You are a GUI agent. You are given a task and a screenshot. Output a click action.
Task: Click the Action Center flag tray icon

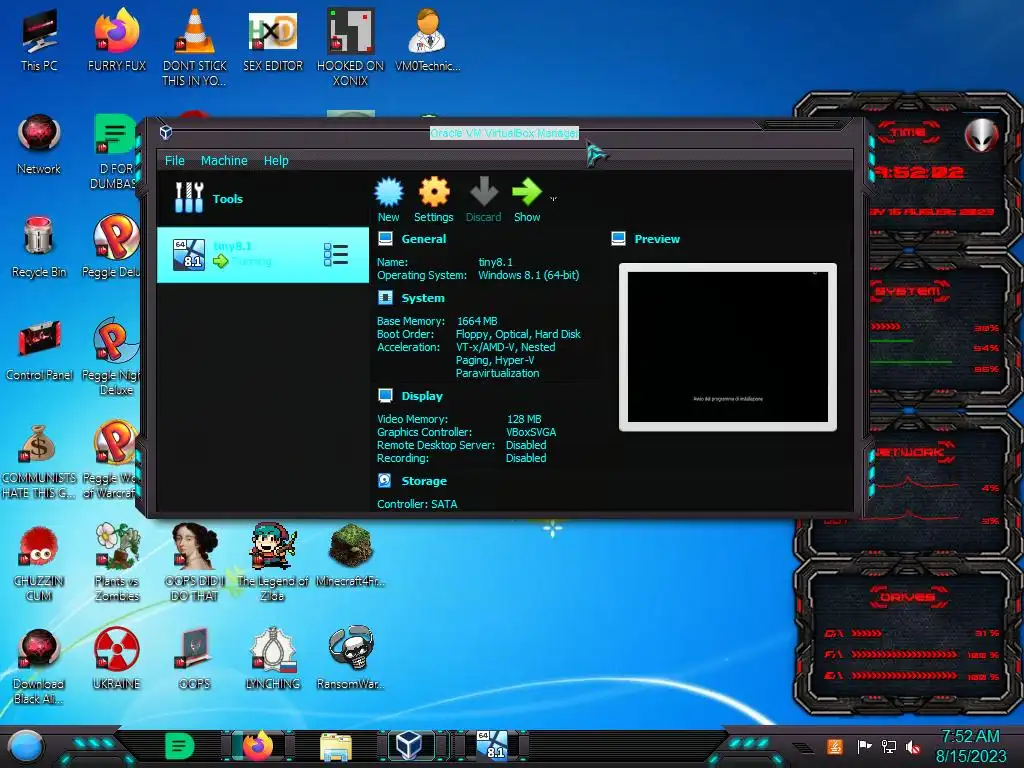(864, 746)
